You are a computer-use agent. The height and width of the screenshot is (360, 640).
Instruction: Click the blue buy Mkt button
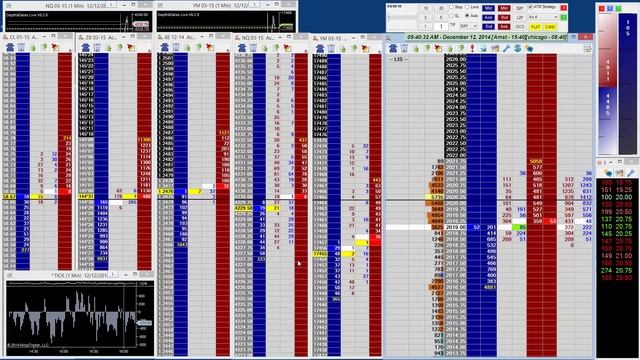point(488,8)
